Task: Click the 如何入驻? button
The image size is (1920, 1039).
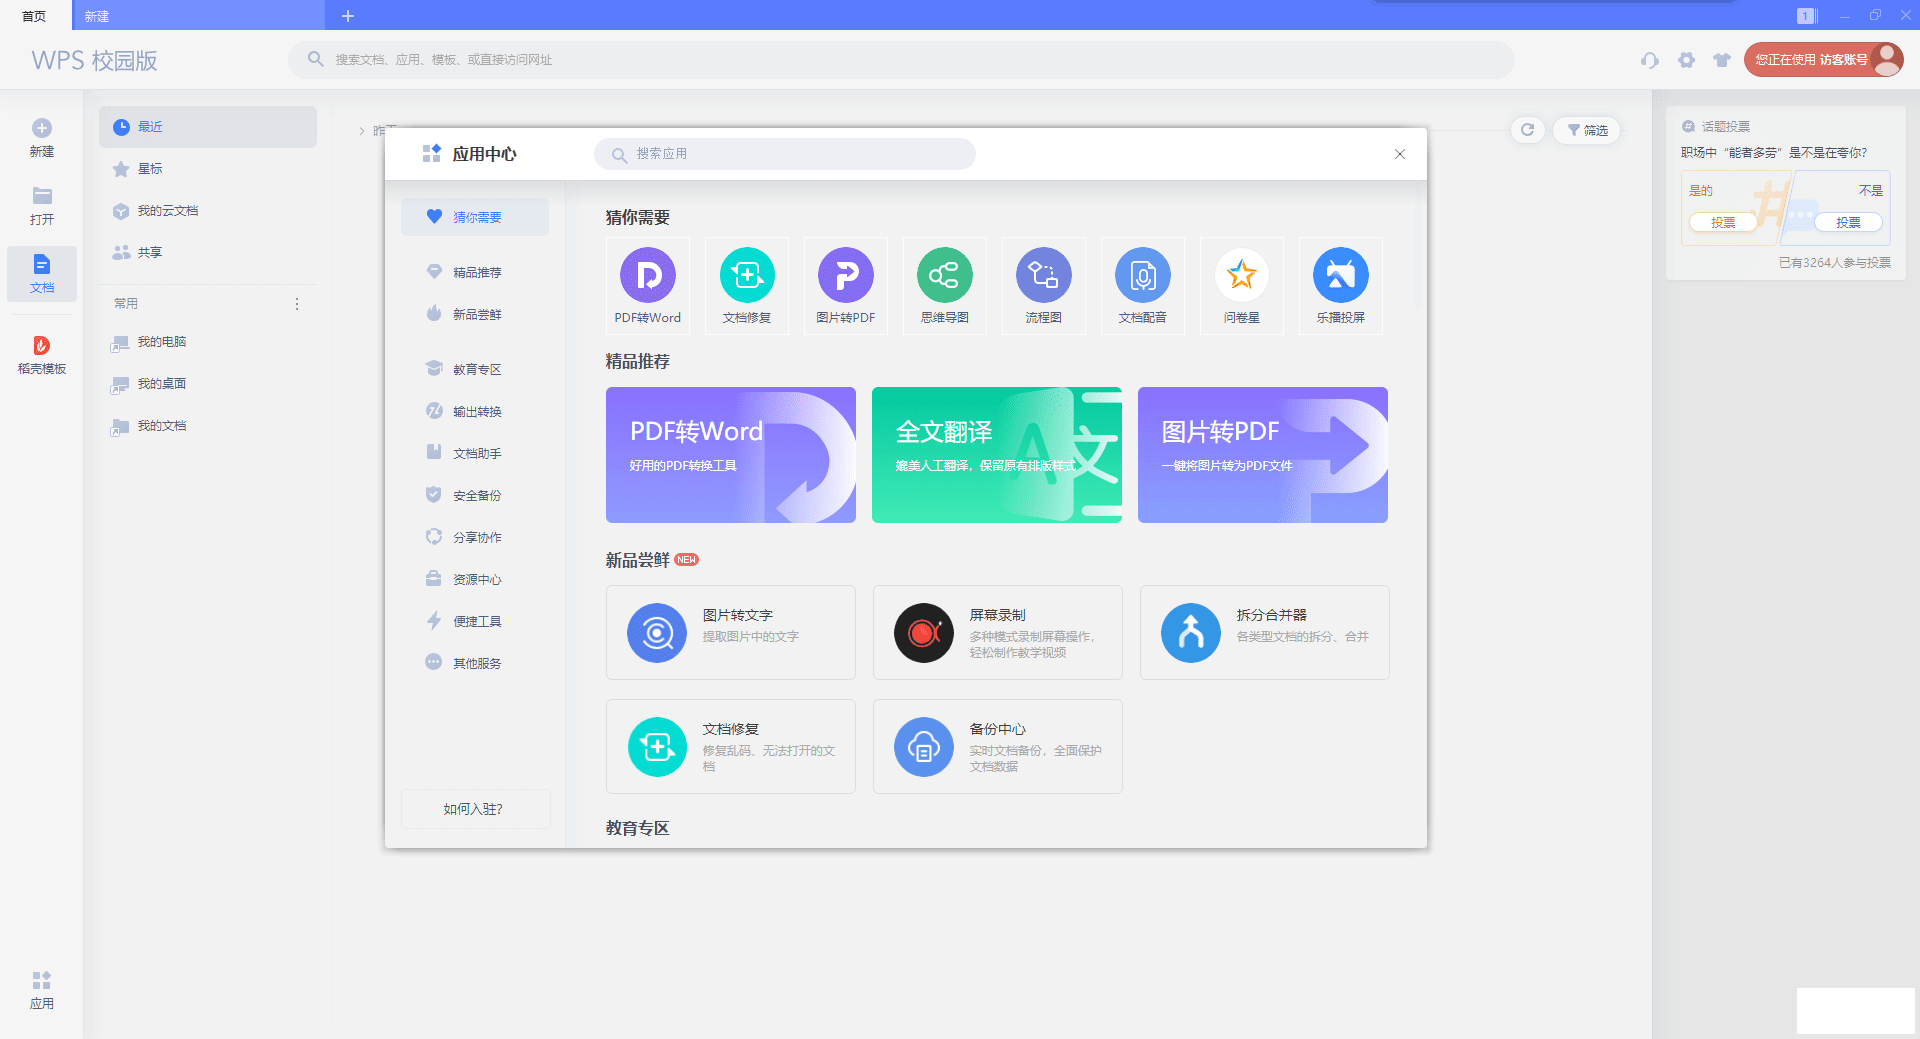Action: click(475, 809)
